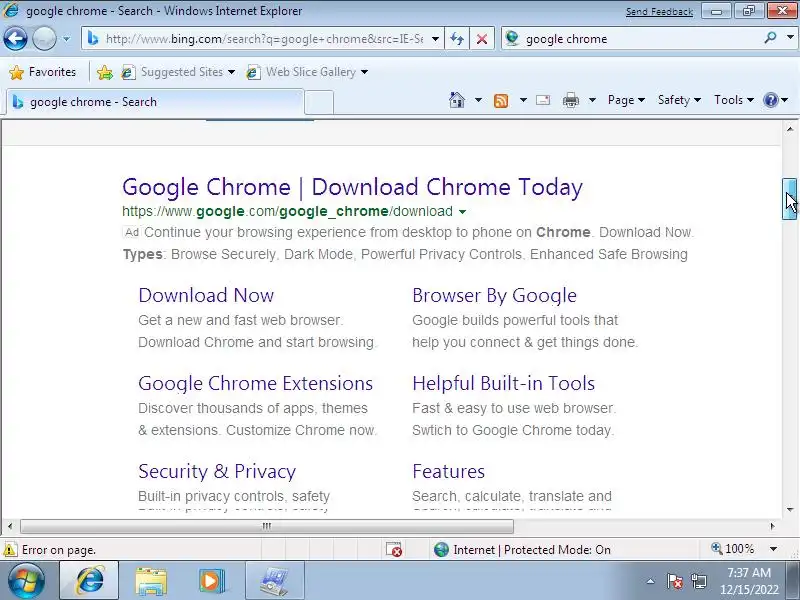Open the Page menu
The image size is (800, 600).
tap(626, 100)
